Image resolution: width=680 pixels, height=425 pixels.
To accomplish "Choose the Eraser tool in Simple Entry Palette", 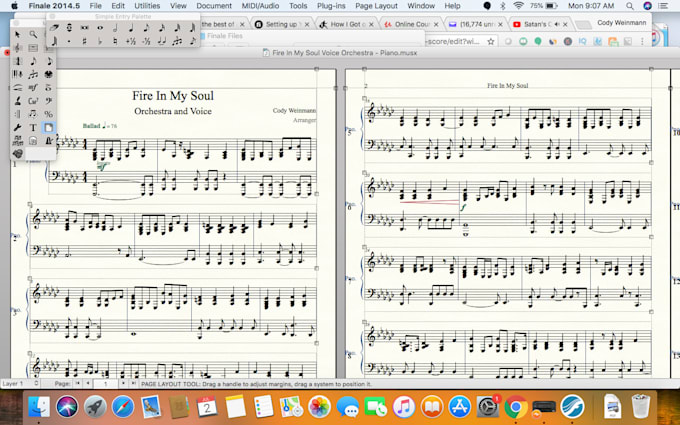I will tap(54, 28).
